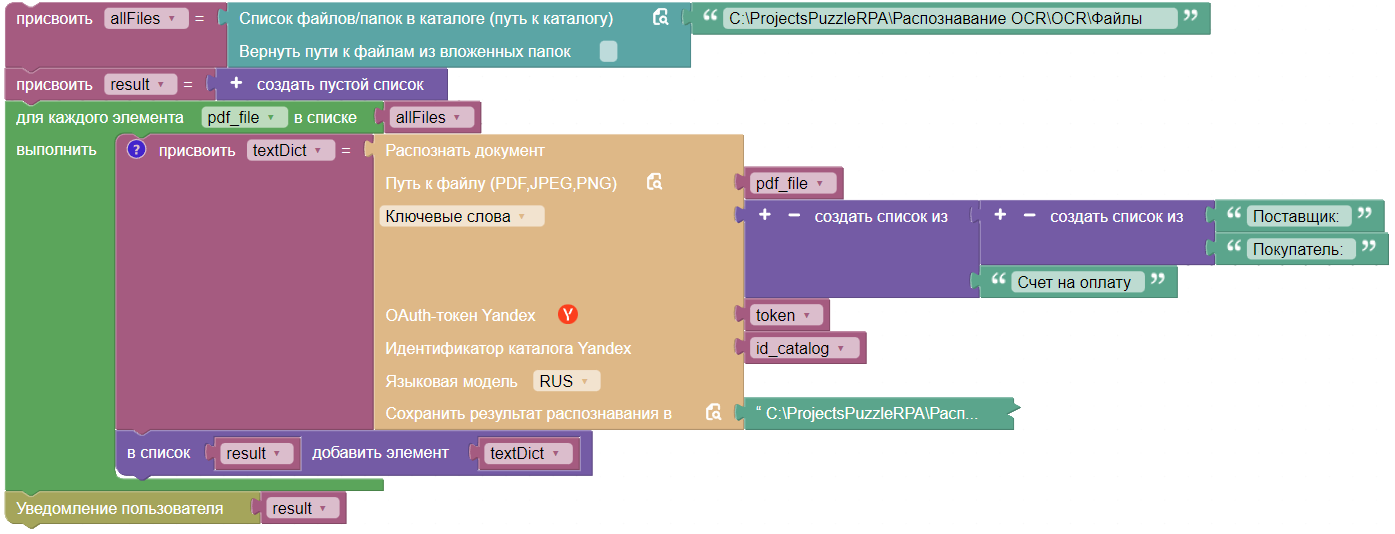The width and height of the screenshot is (1395, 534).
Task: Click OAuth-токен Yandex label
Action: click(x=460, y=315)
